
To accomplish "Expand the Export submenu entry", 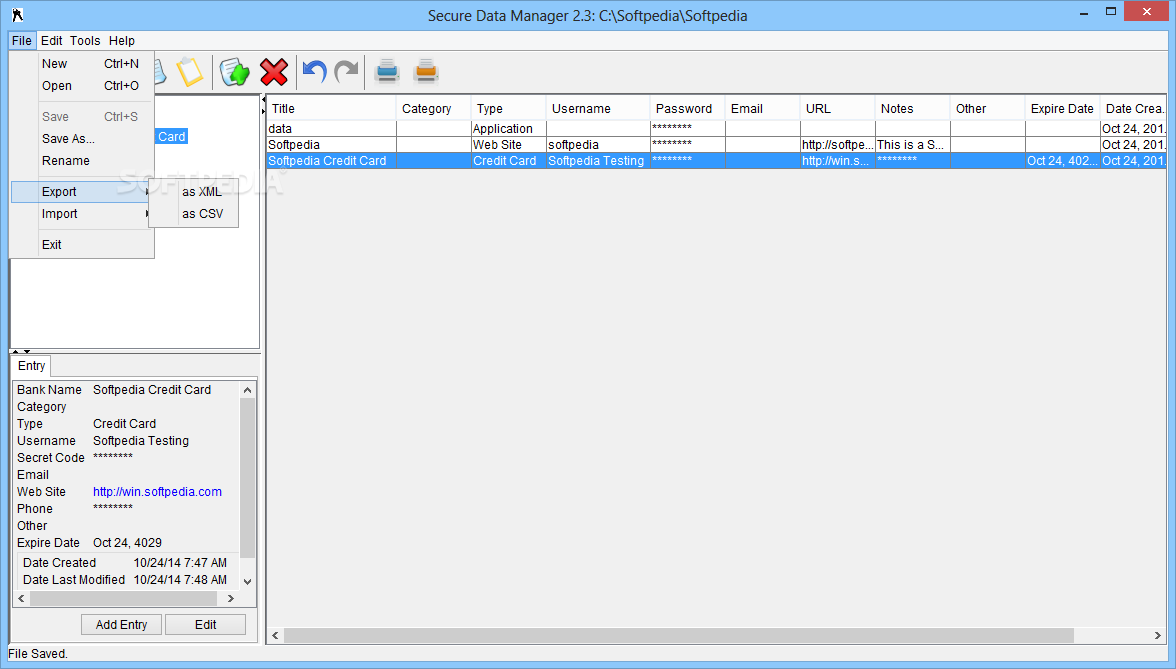I will pos(82,192).
